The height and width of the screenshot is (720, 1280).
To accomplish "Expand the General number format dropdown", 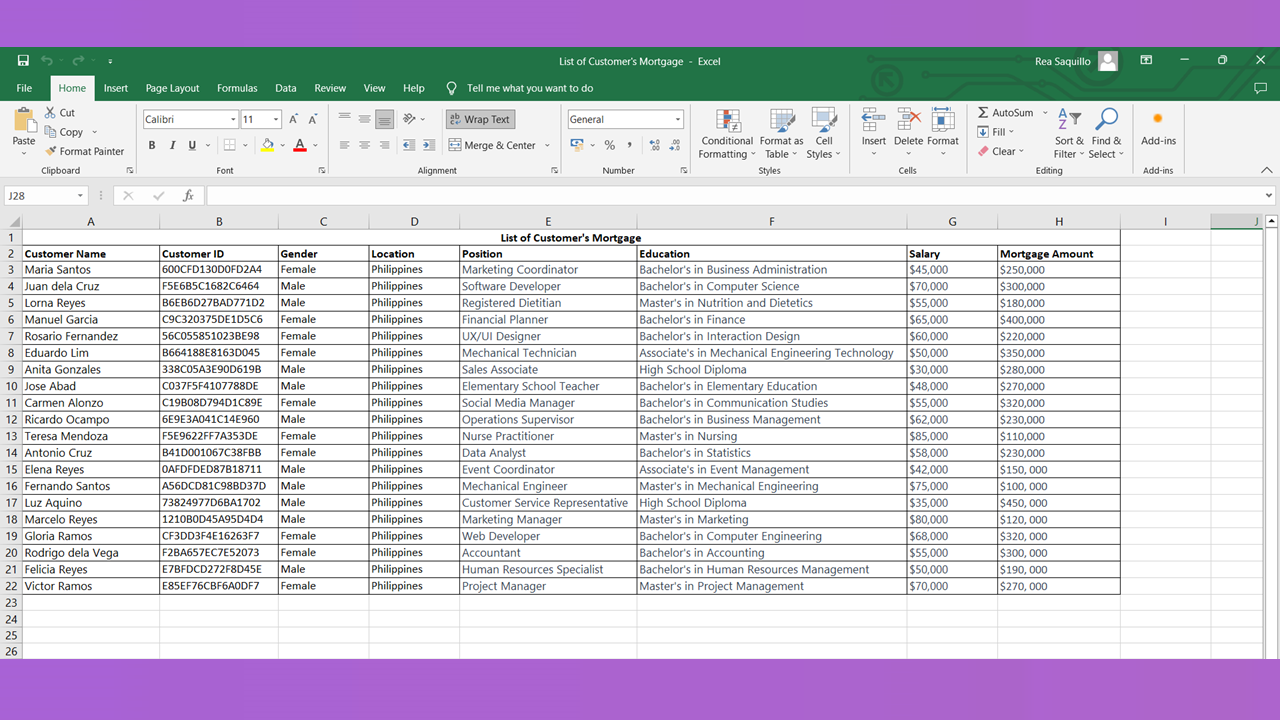I will [x=677, y=119].
